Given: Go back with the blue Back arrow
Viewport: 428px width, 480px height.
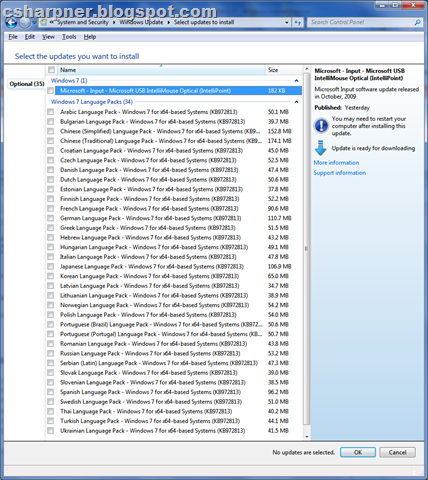Looking at the screenshot, I should coord(11,23).
